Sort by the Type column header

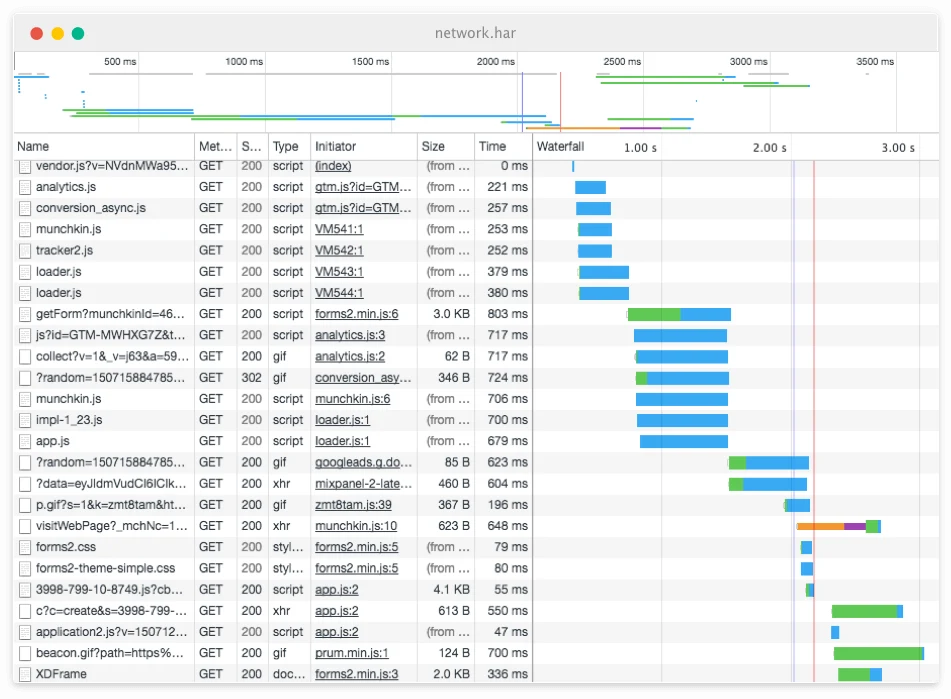(289, 147)
